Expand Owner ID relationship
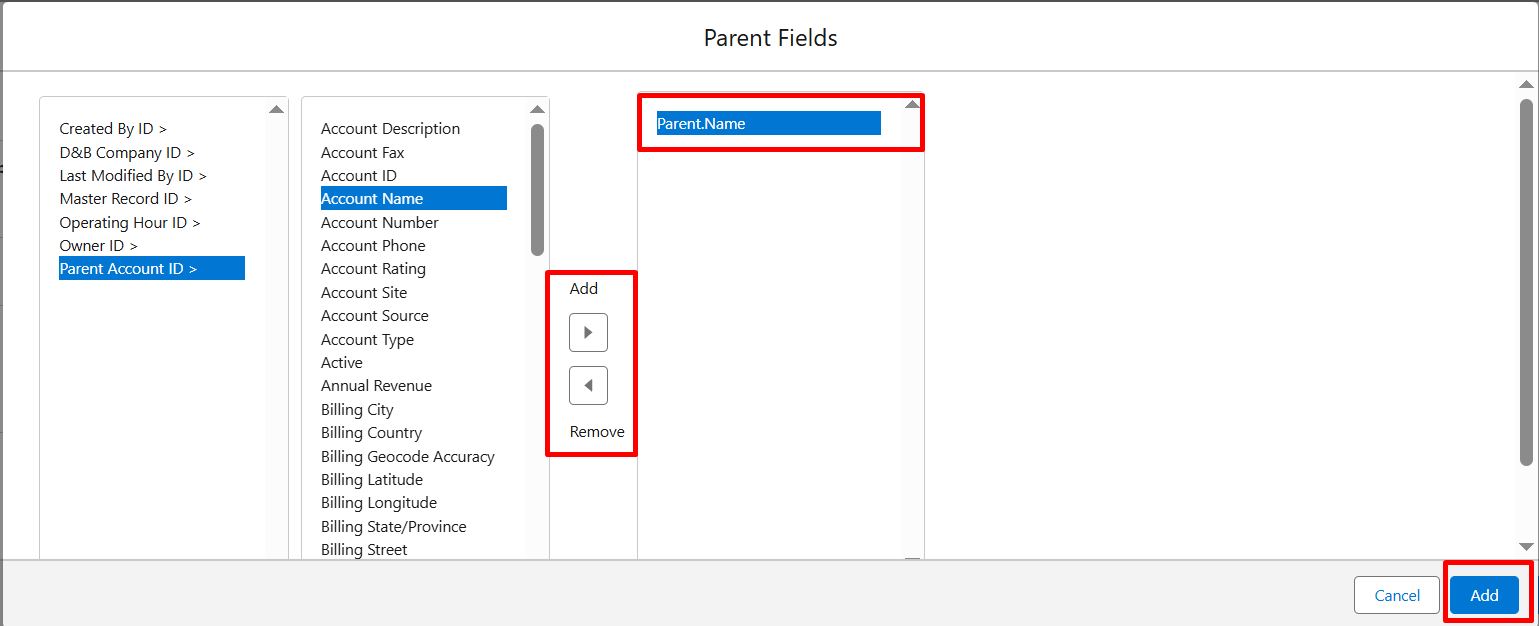The image size is (1539, 626). (x=98, y=246)
